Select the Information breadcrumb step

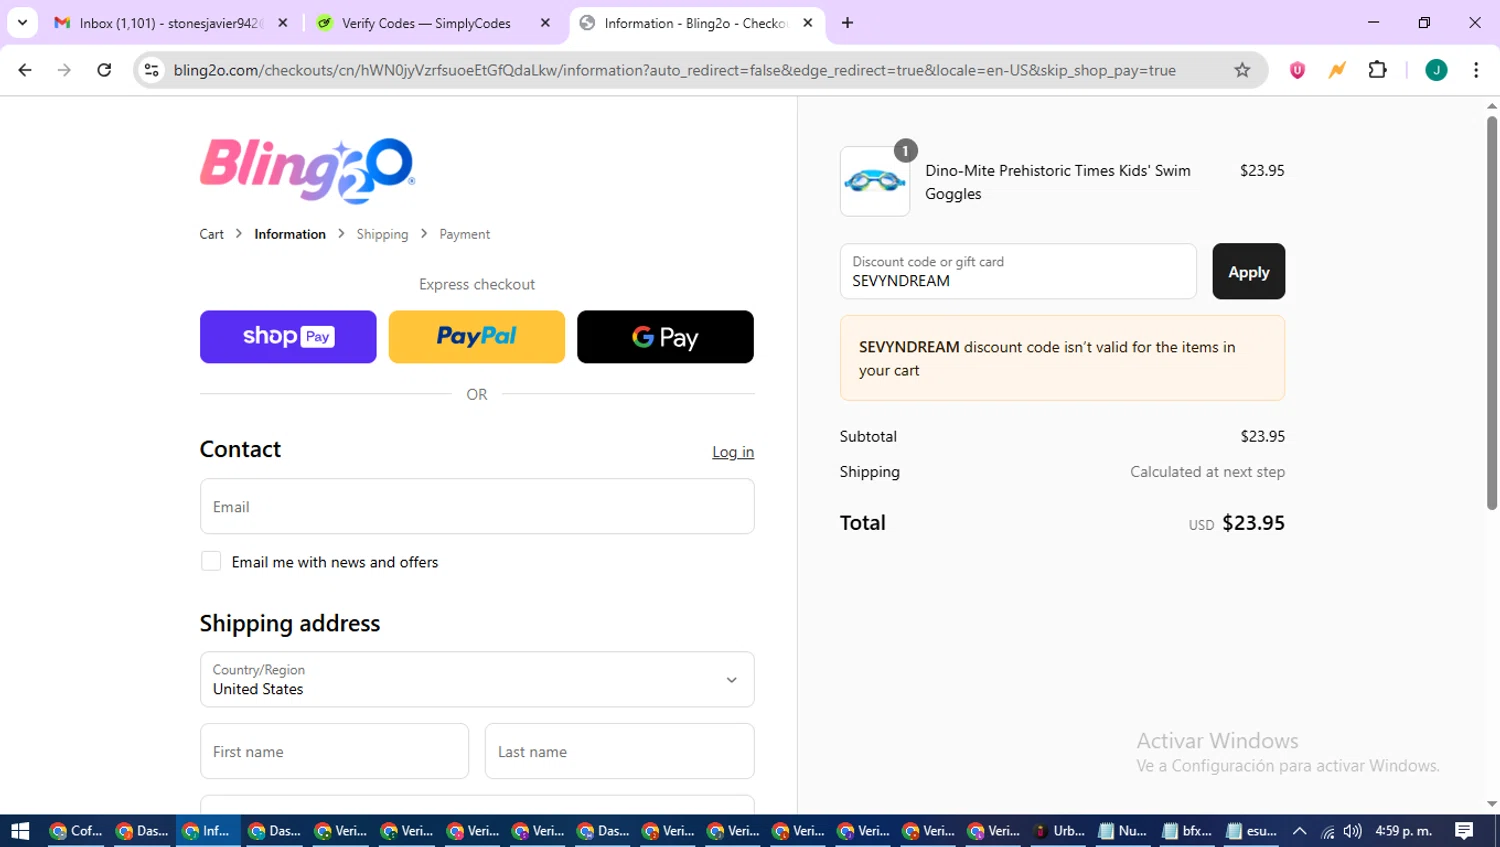click(x=290, y=234)
